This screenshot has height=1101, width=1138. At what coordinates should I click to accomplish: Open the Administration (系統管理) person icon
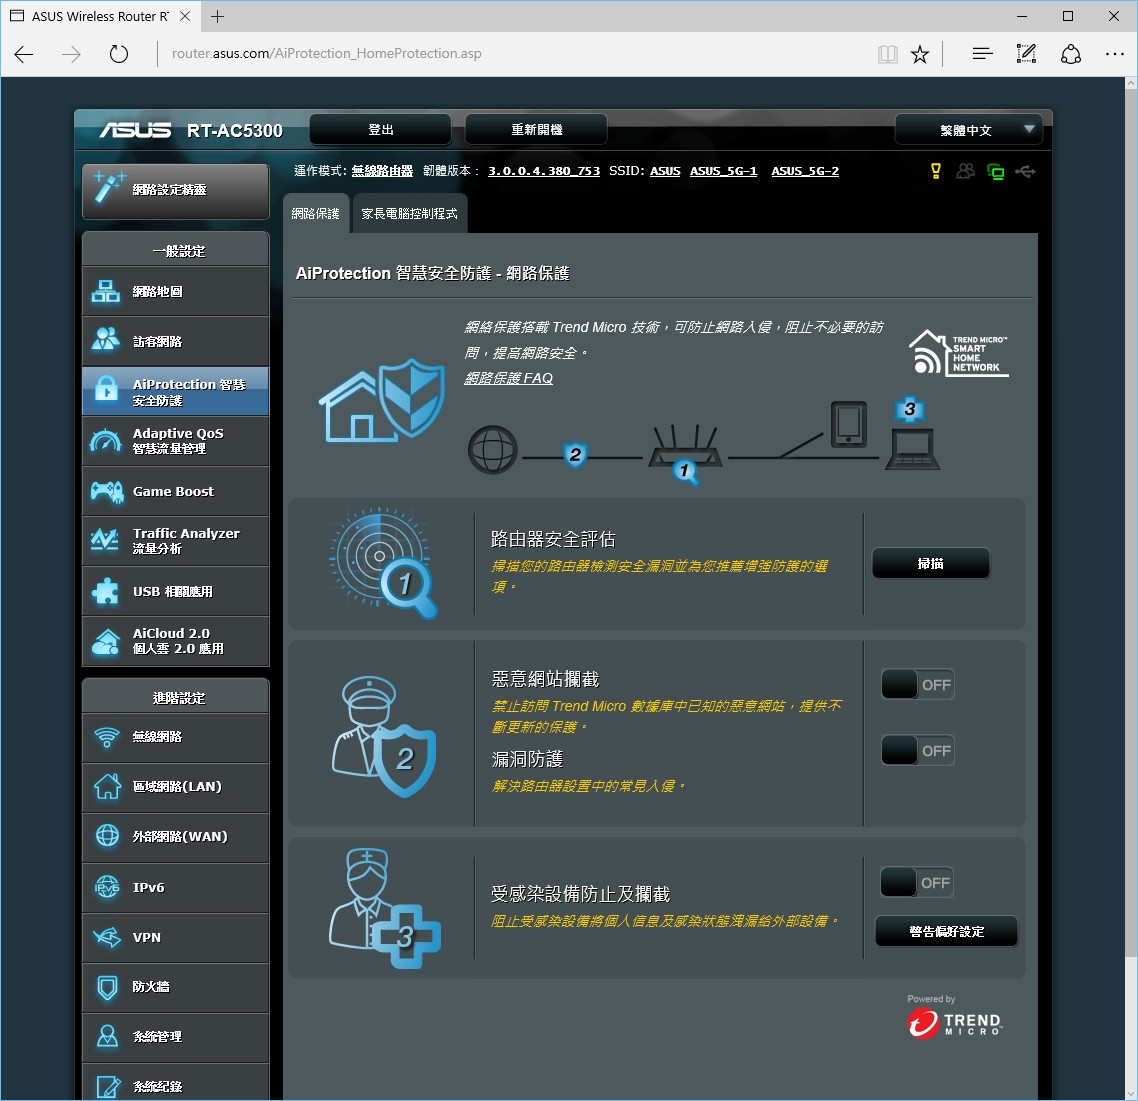[107, 1036]
